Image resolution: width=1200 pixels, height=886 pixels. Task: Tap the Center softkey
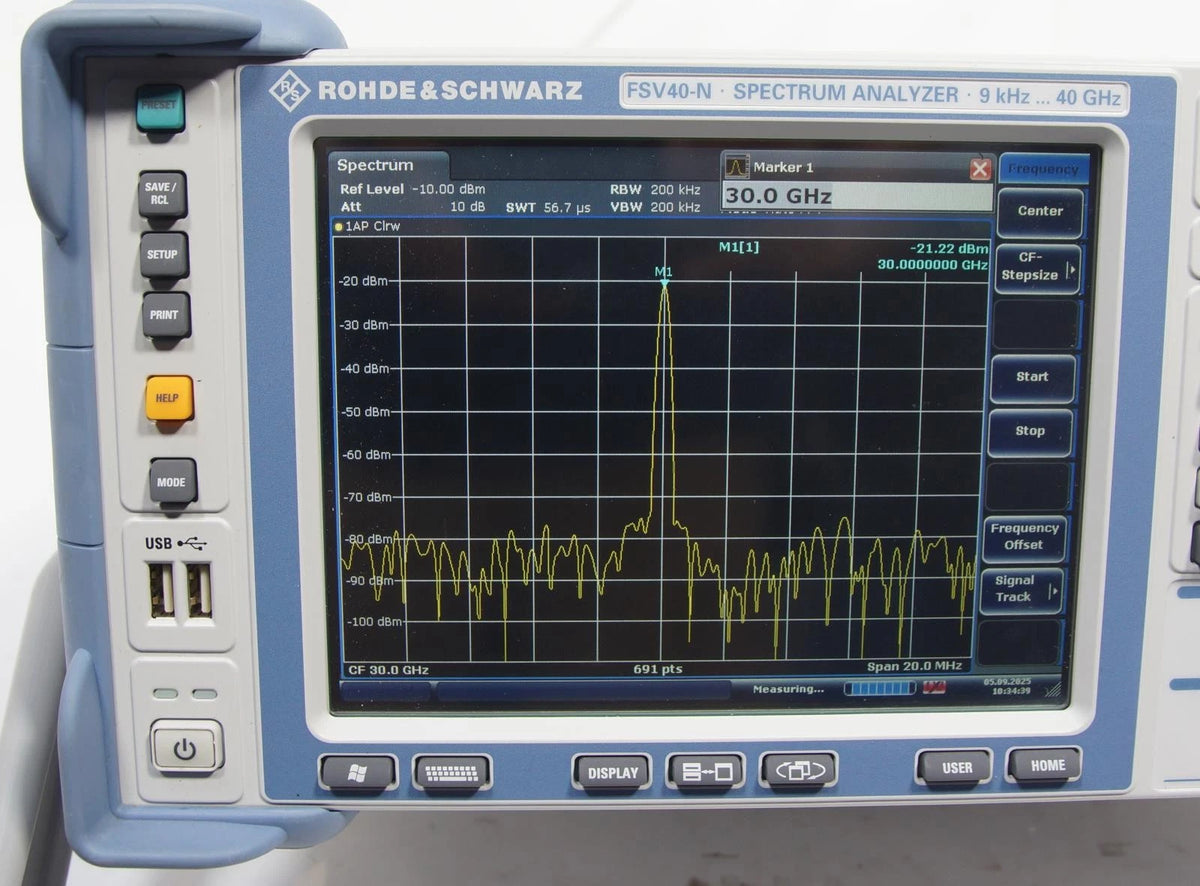1040,211
